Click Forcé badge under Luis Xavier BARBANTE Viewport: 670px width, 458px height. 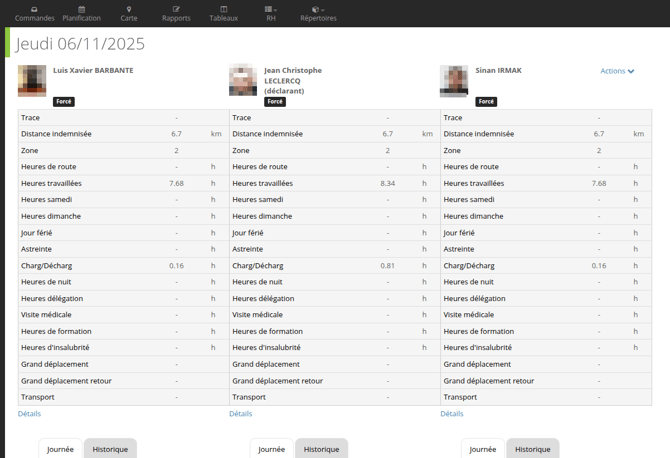[x=64, y=102]
